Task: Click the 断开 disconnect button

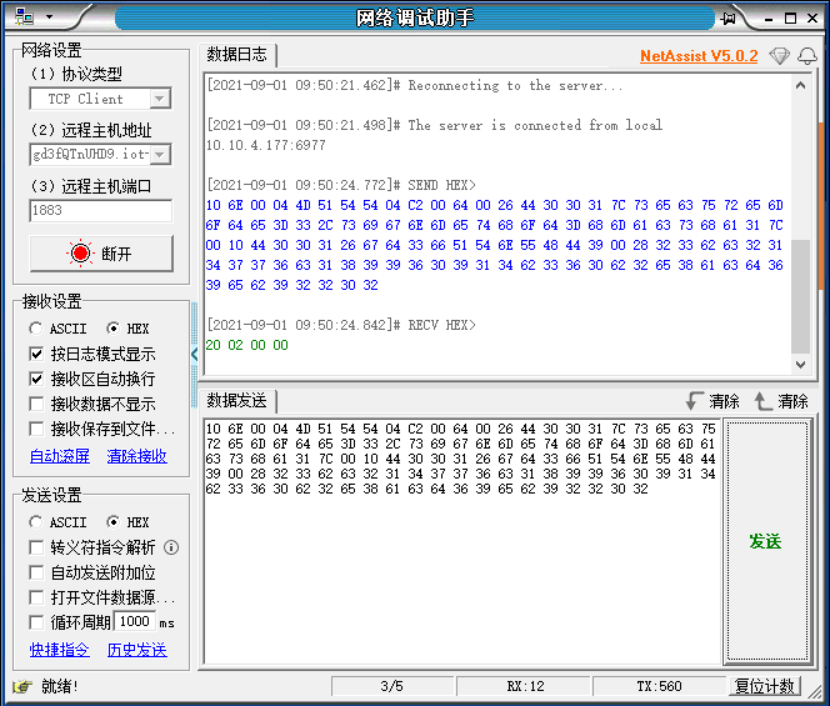Action: click(x=101, y=254)
